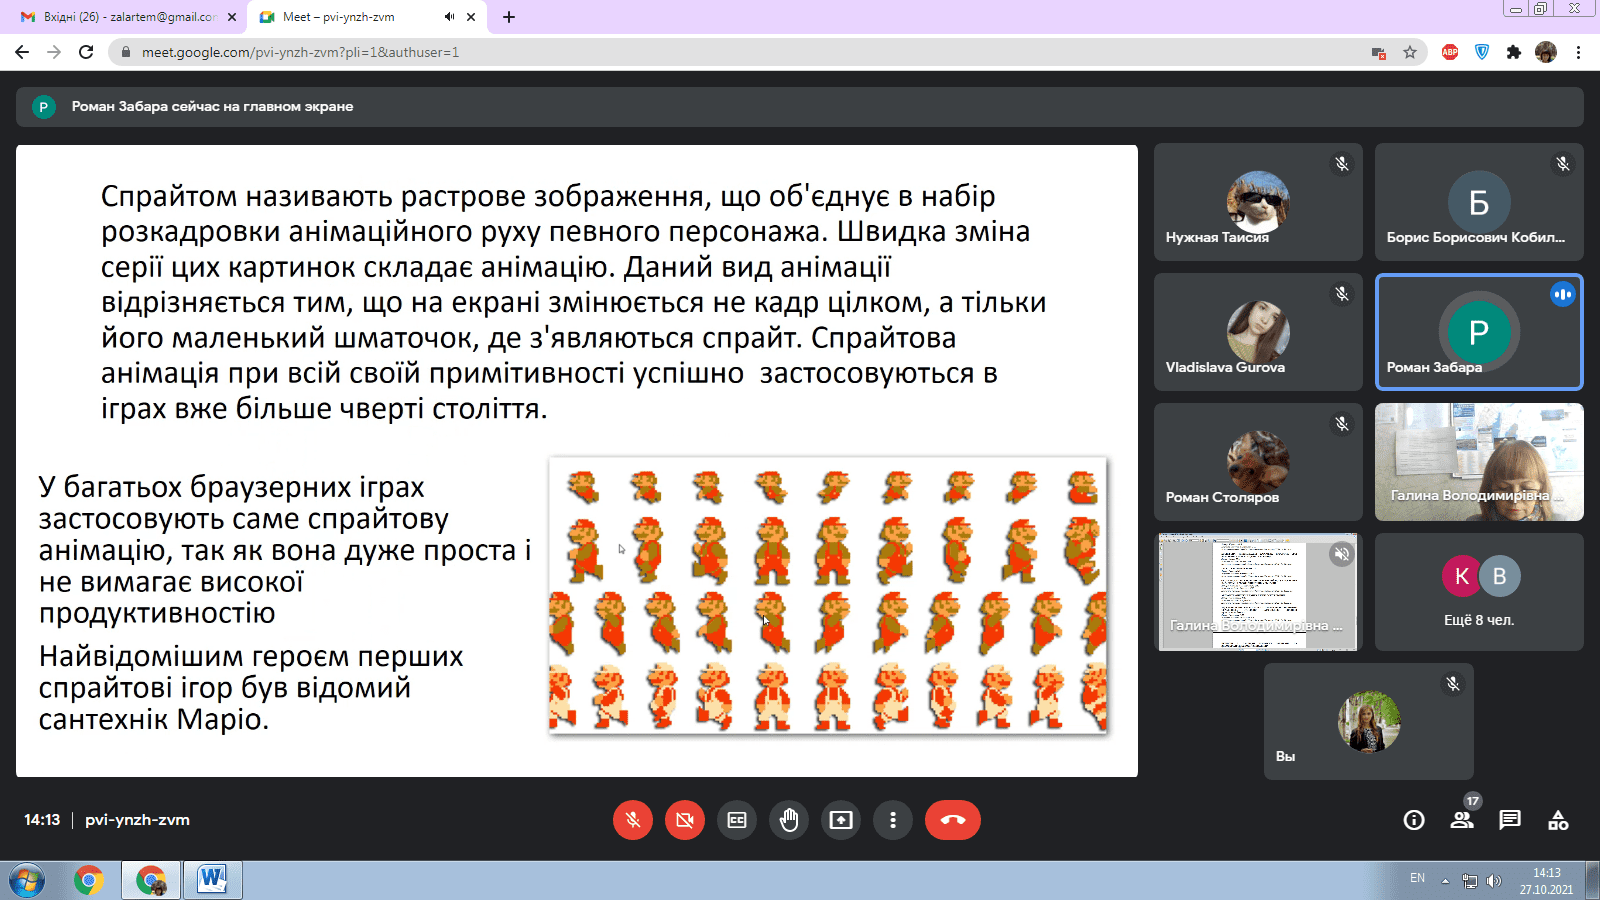Open the Chrome extensions puzzle menu
1600x900 pixels.
pos(1514,52)
